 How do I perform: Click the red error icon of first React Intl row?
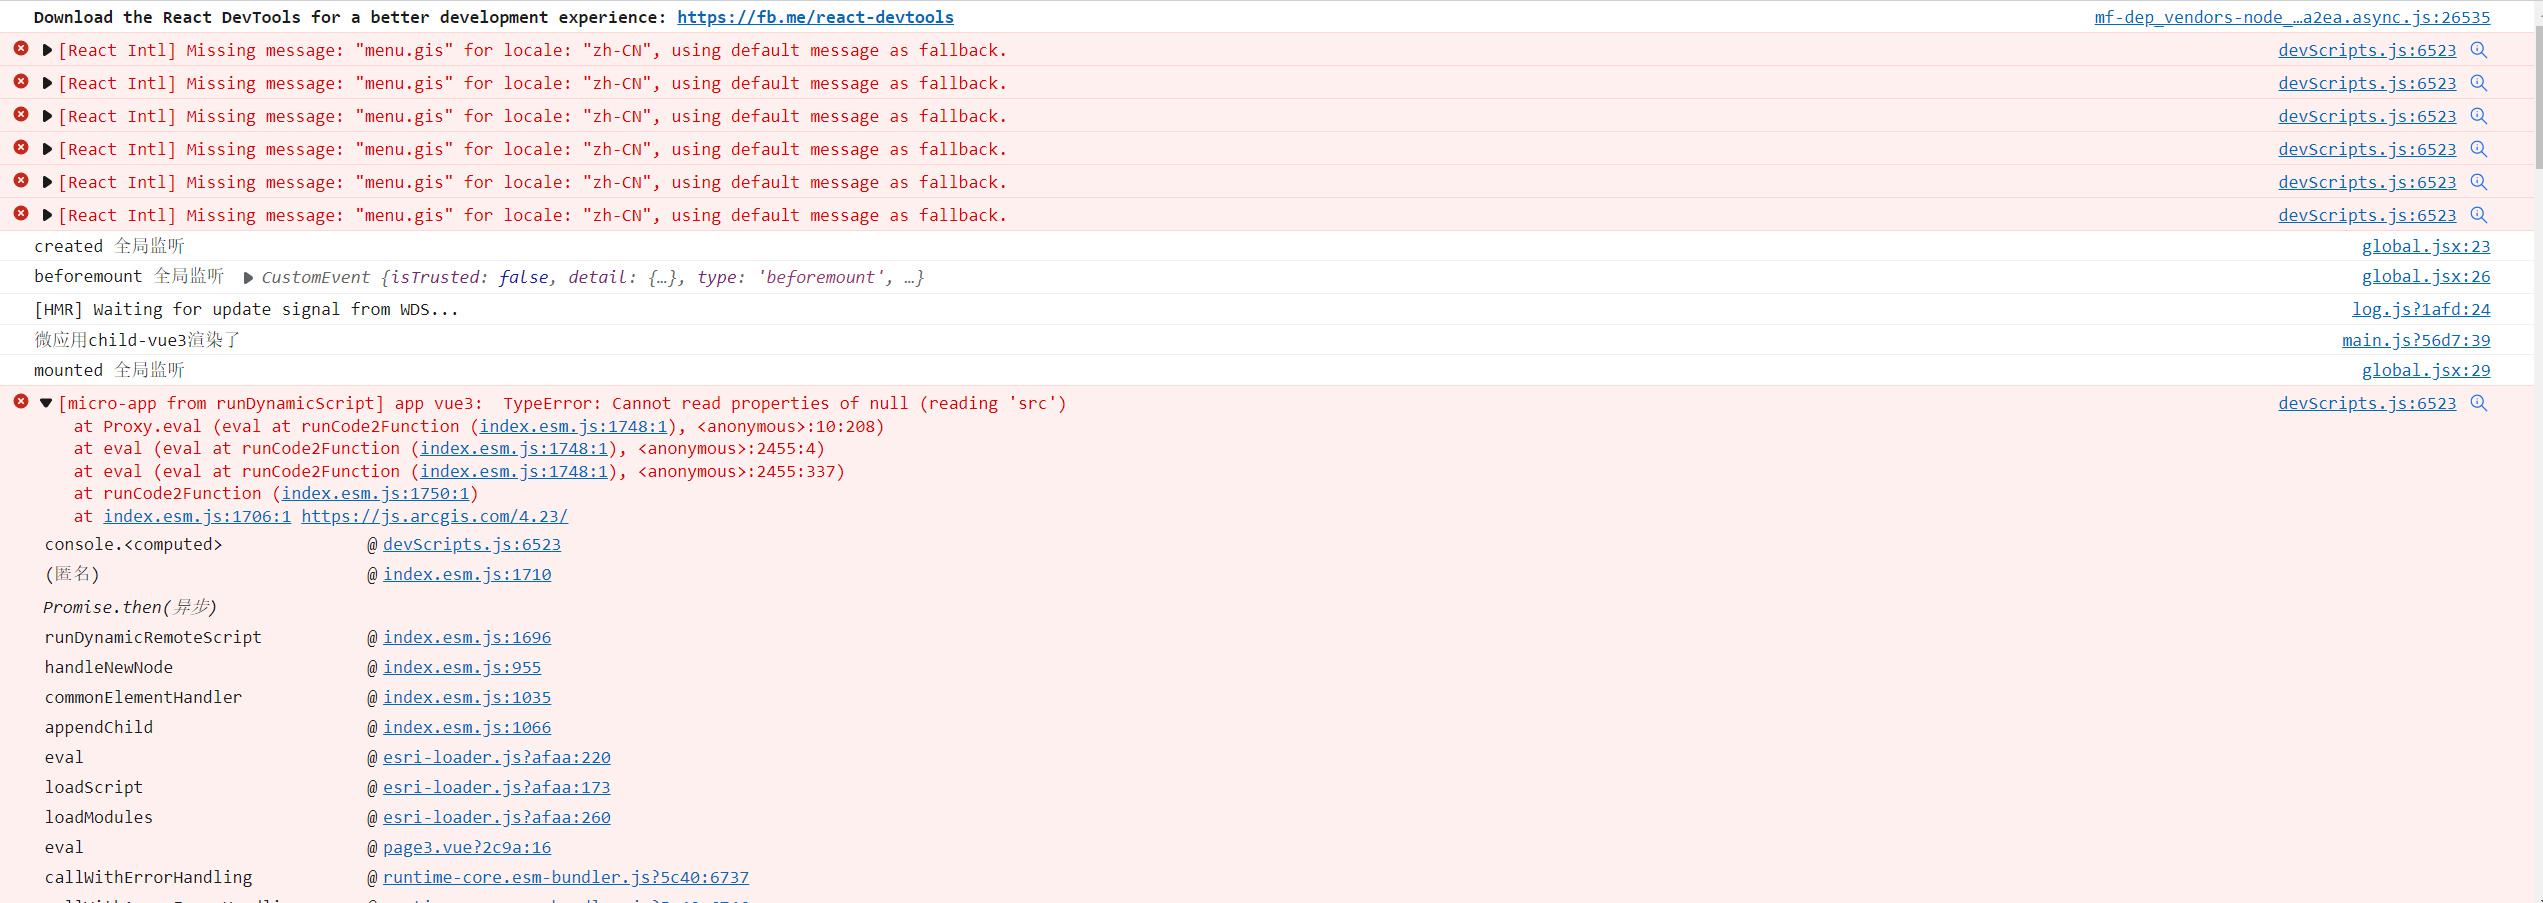21,48
